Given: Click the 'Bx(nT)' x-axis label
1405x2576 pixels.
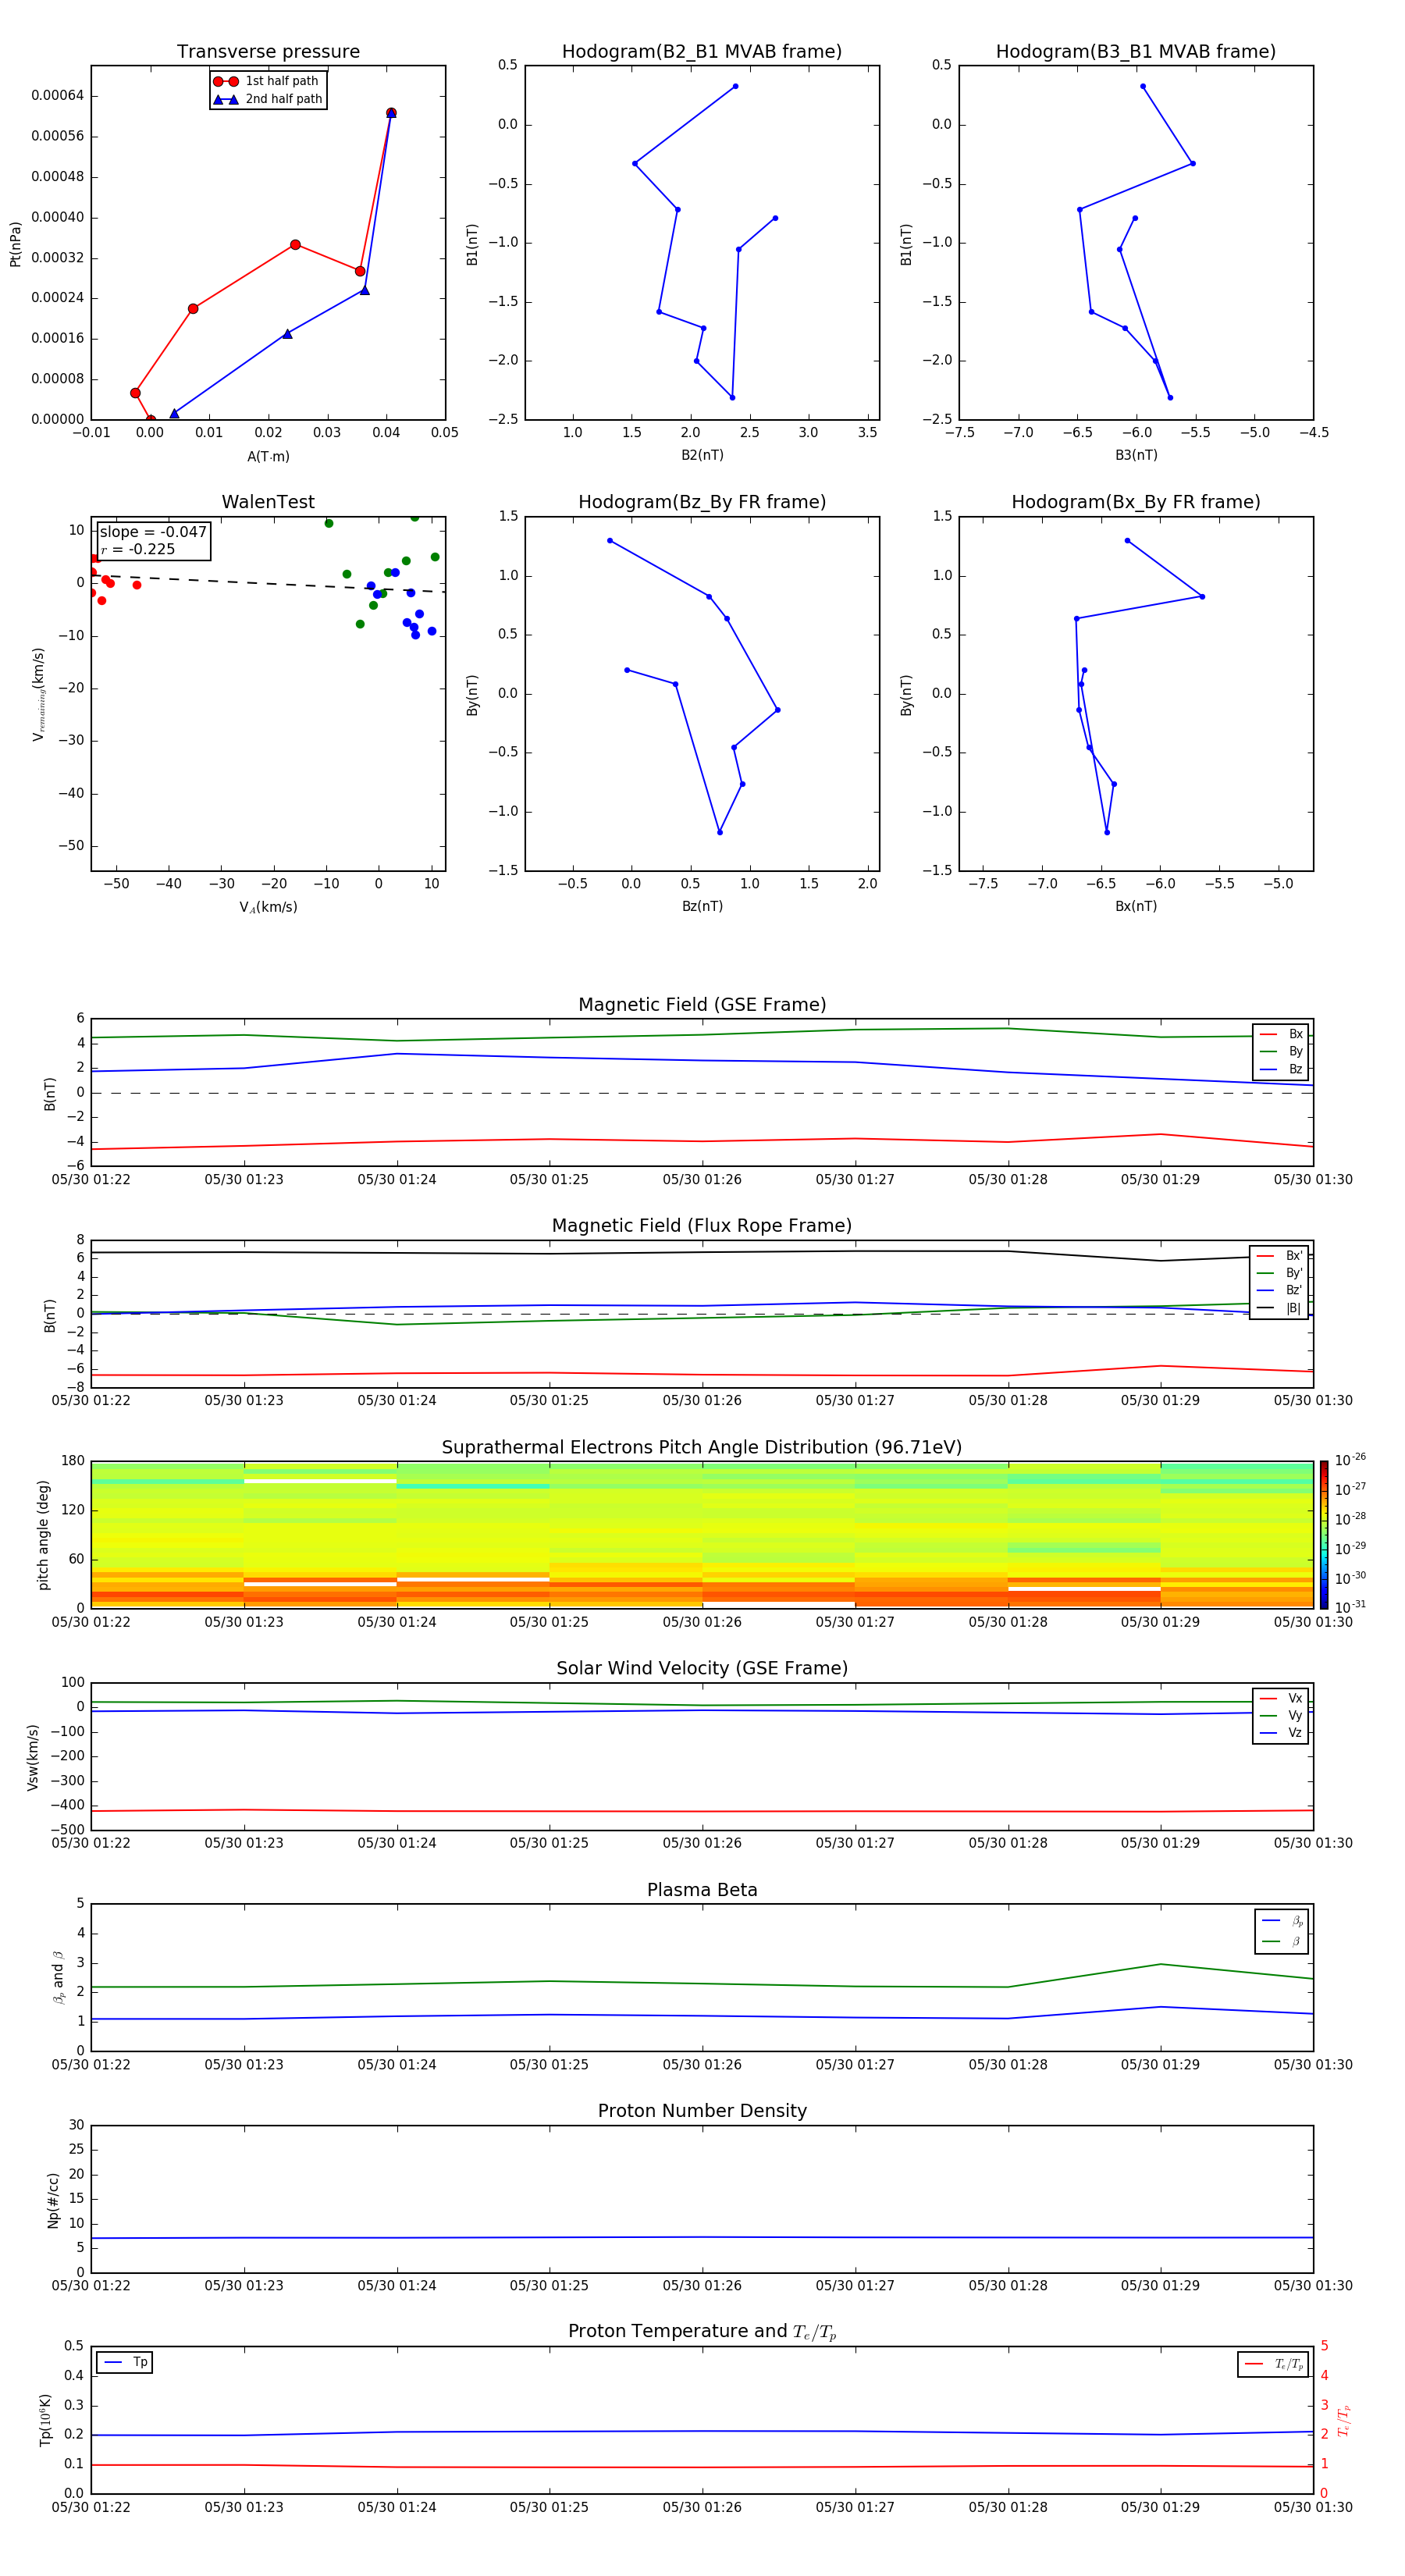Looking at the screenshot, I should (1136, 906).
